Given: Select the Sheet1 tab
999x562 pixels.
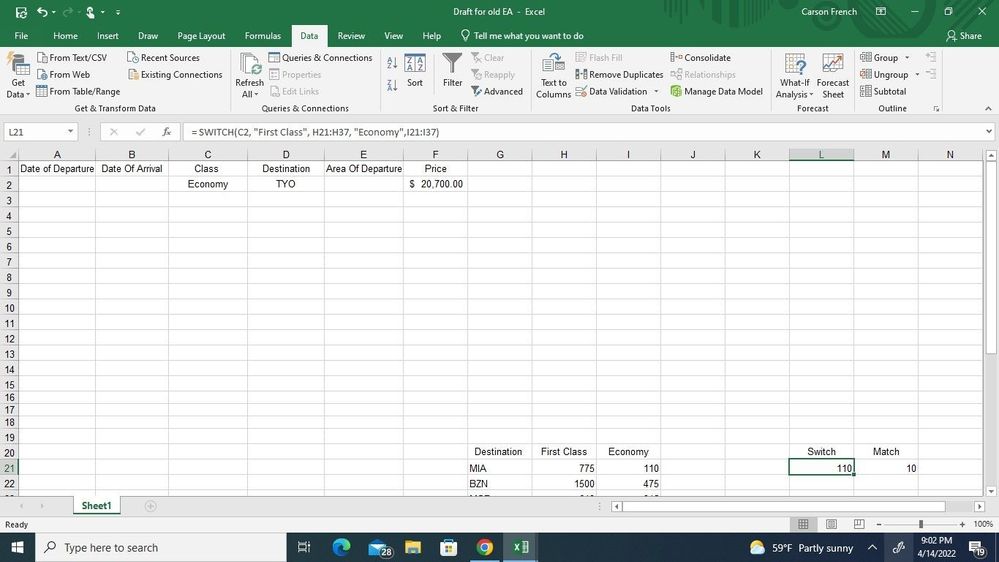Looking at the screenshot, I should click(96, 506).
